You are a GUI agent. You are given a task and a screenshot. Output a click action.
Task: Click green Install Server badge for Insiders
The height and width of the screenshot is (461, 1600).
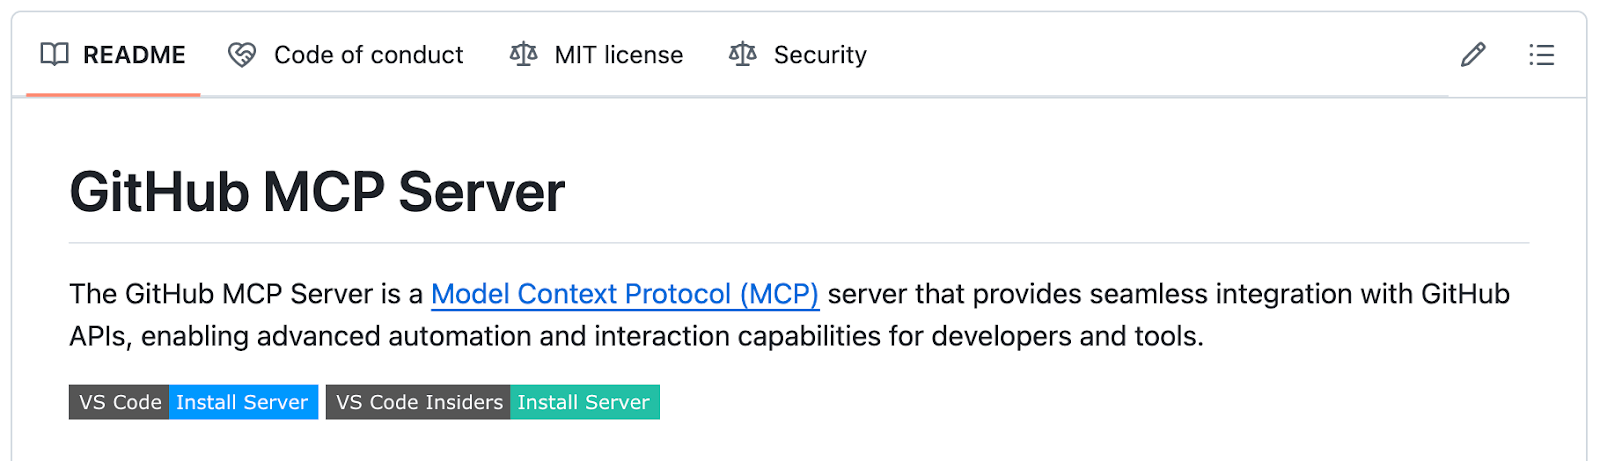tap(584, 402)
